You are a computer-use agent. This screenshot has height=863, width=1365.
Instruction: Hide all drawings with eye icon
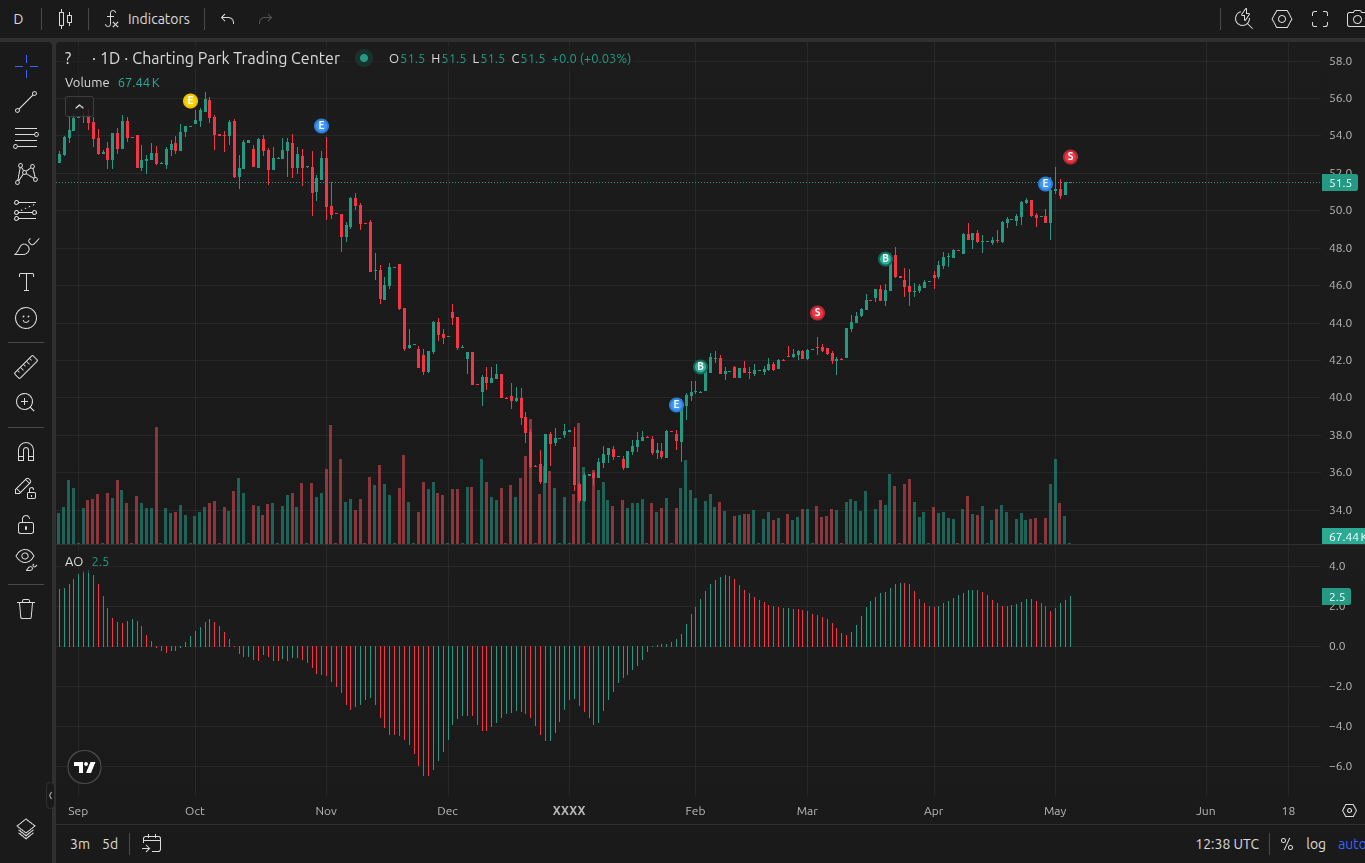[x=26, y=558]
